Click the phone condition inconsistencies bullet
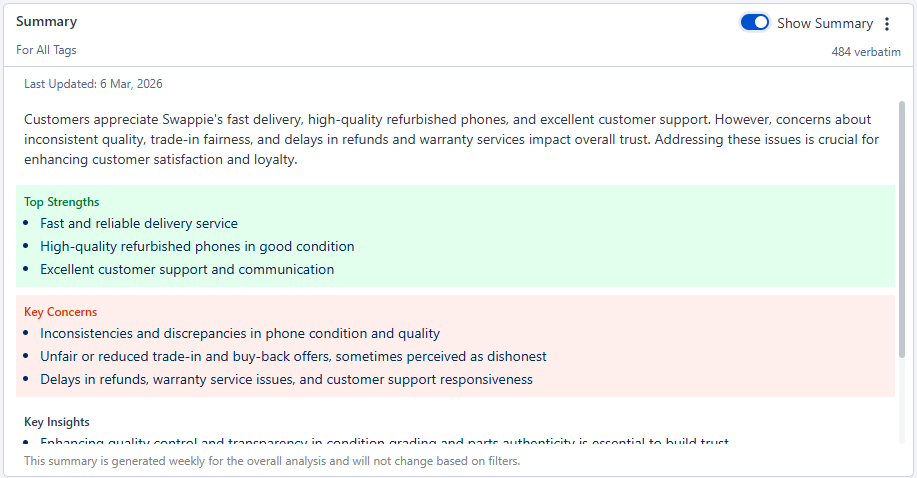This screenshot has height=478, width=917. pyautogui.click(x=240, y=334)
